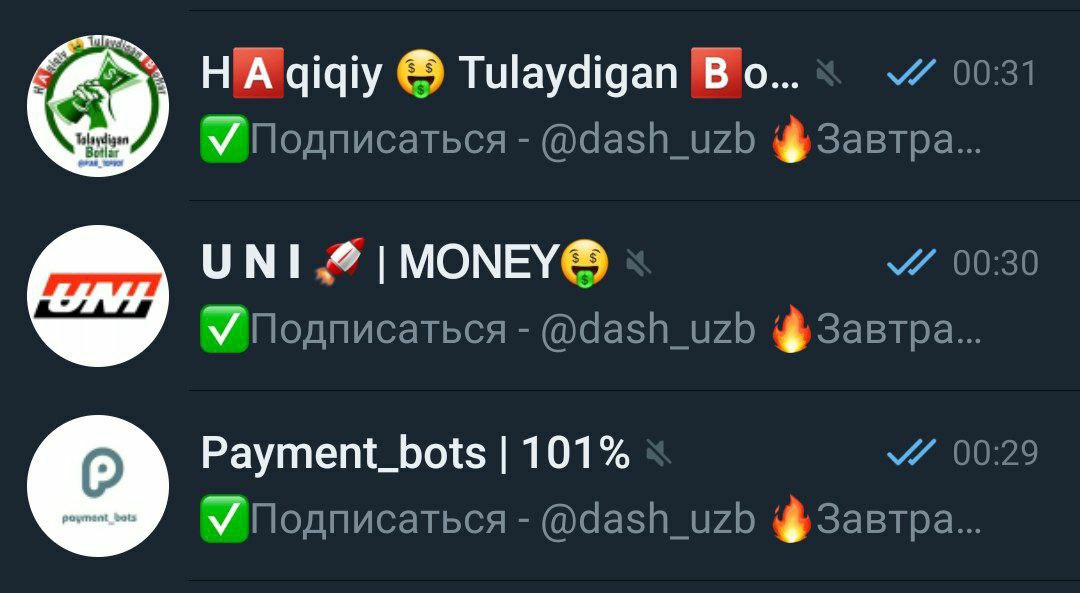The width and height of the screenshot is (1080, 593).
Task: Click the muted icon beside Haqiqiy Tulaydigan
Action: pyautogui.click(x=829, y=73)
